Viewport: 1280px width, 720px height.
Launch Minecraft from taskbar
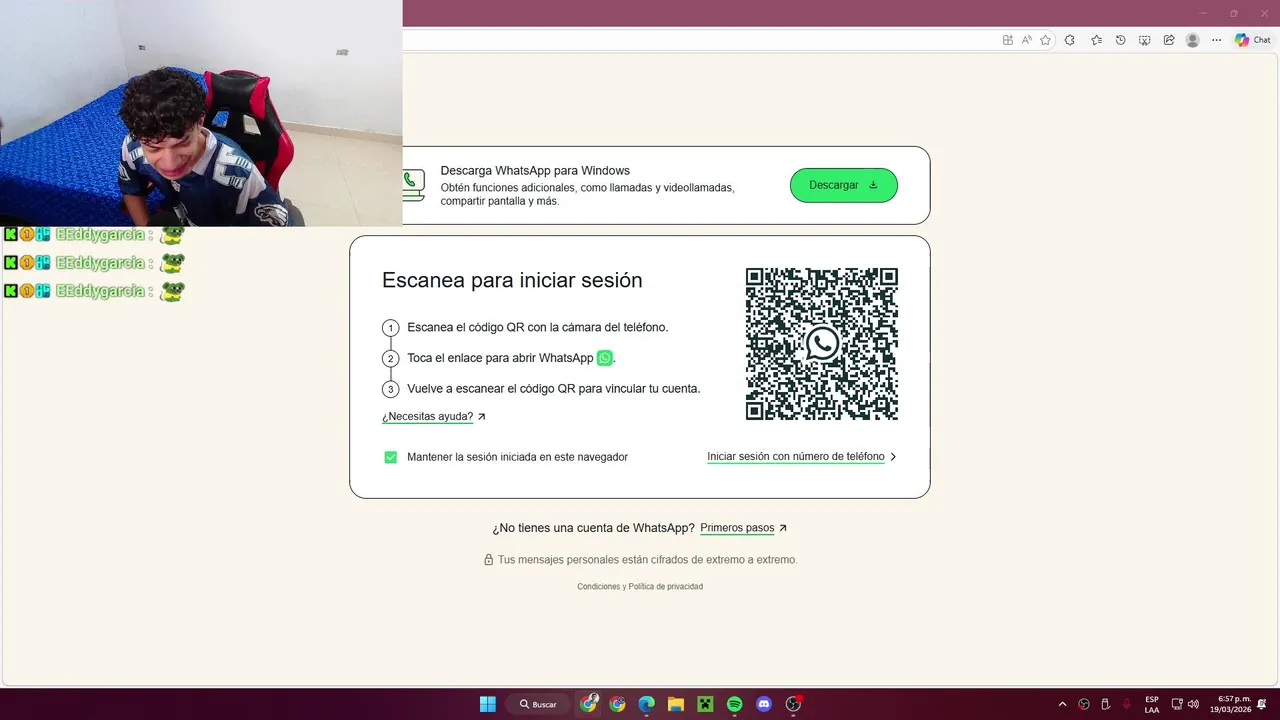[x=704, y=704]
